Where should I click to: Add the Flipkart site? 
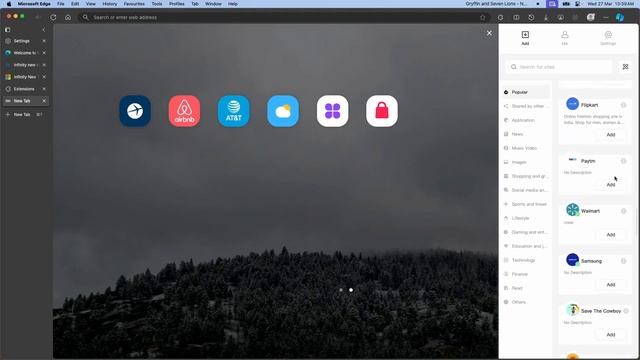(x=611, y=135)
